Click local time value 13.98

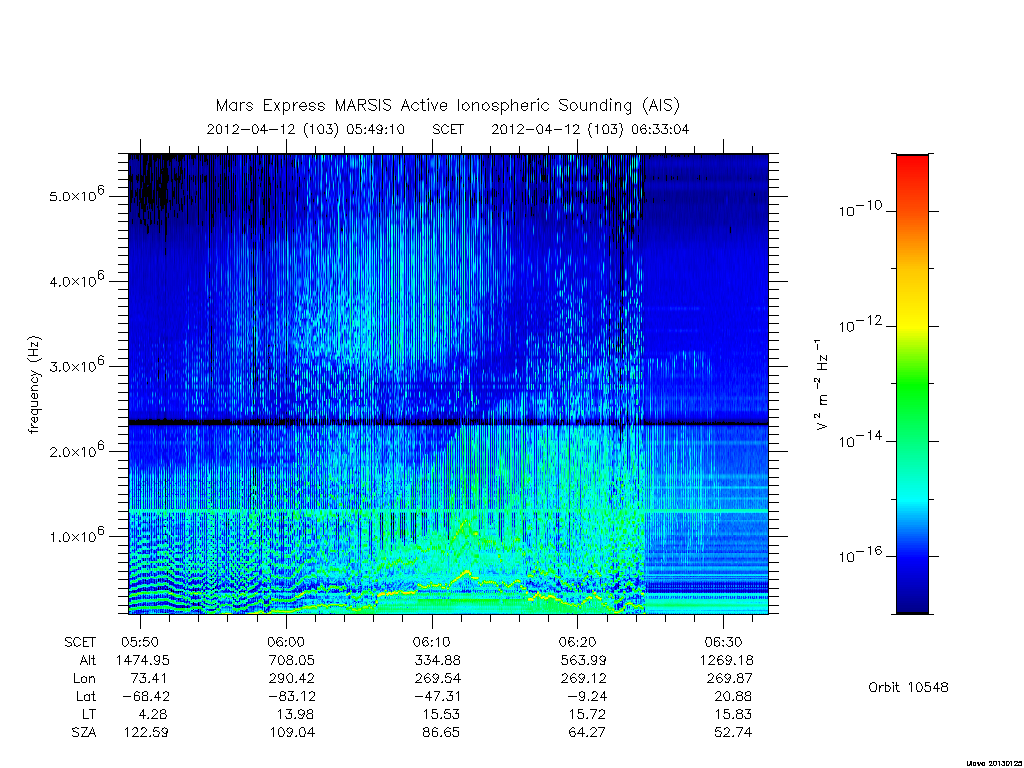[295, 714]
